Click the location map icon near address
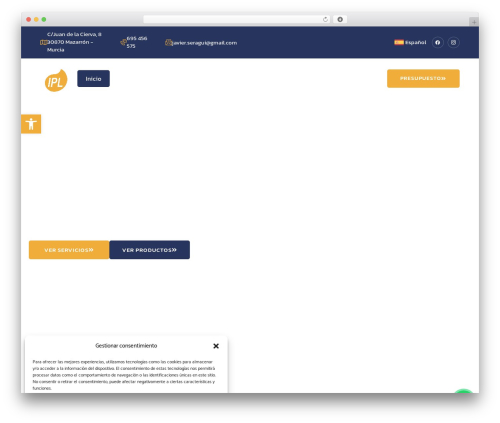The height and width of the screenshot is (423, 500). coord(43,42)
